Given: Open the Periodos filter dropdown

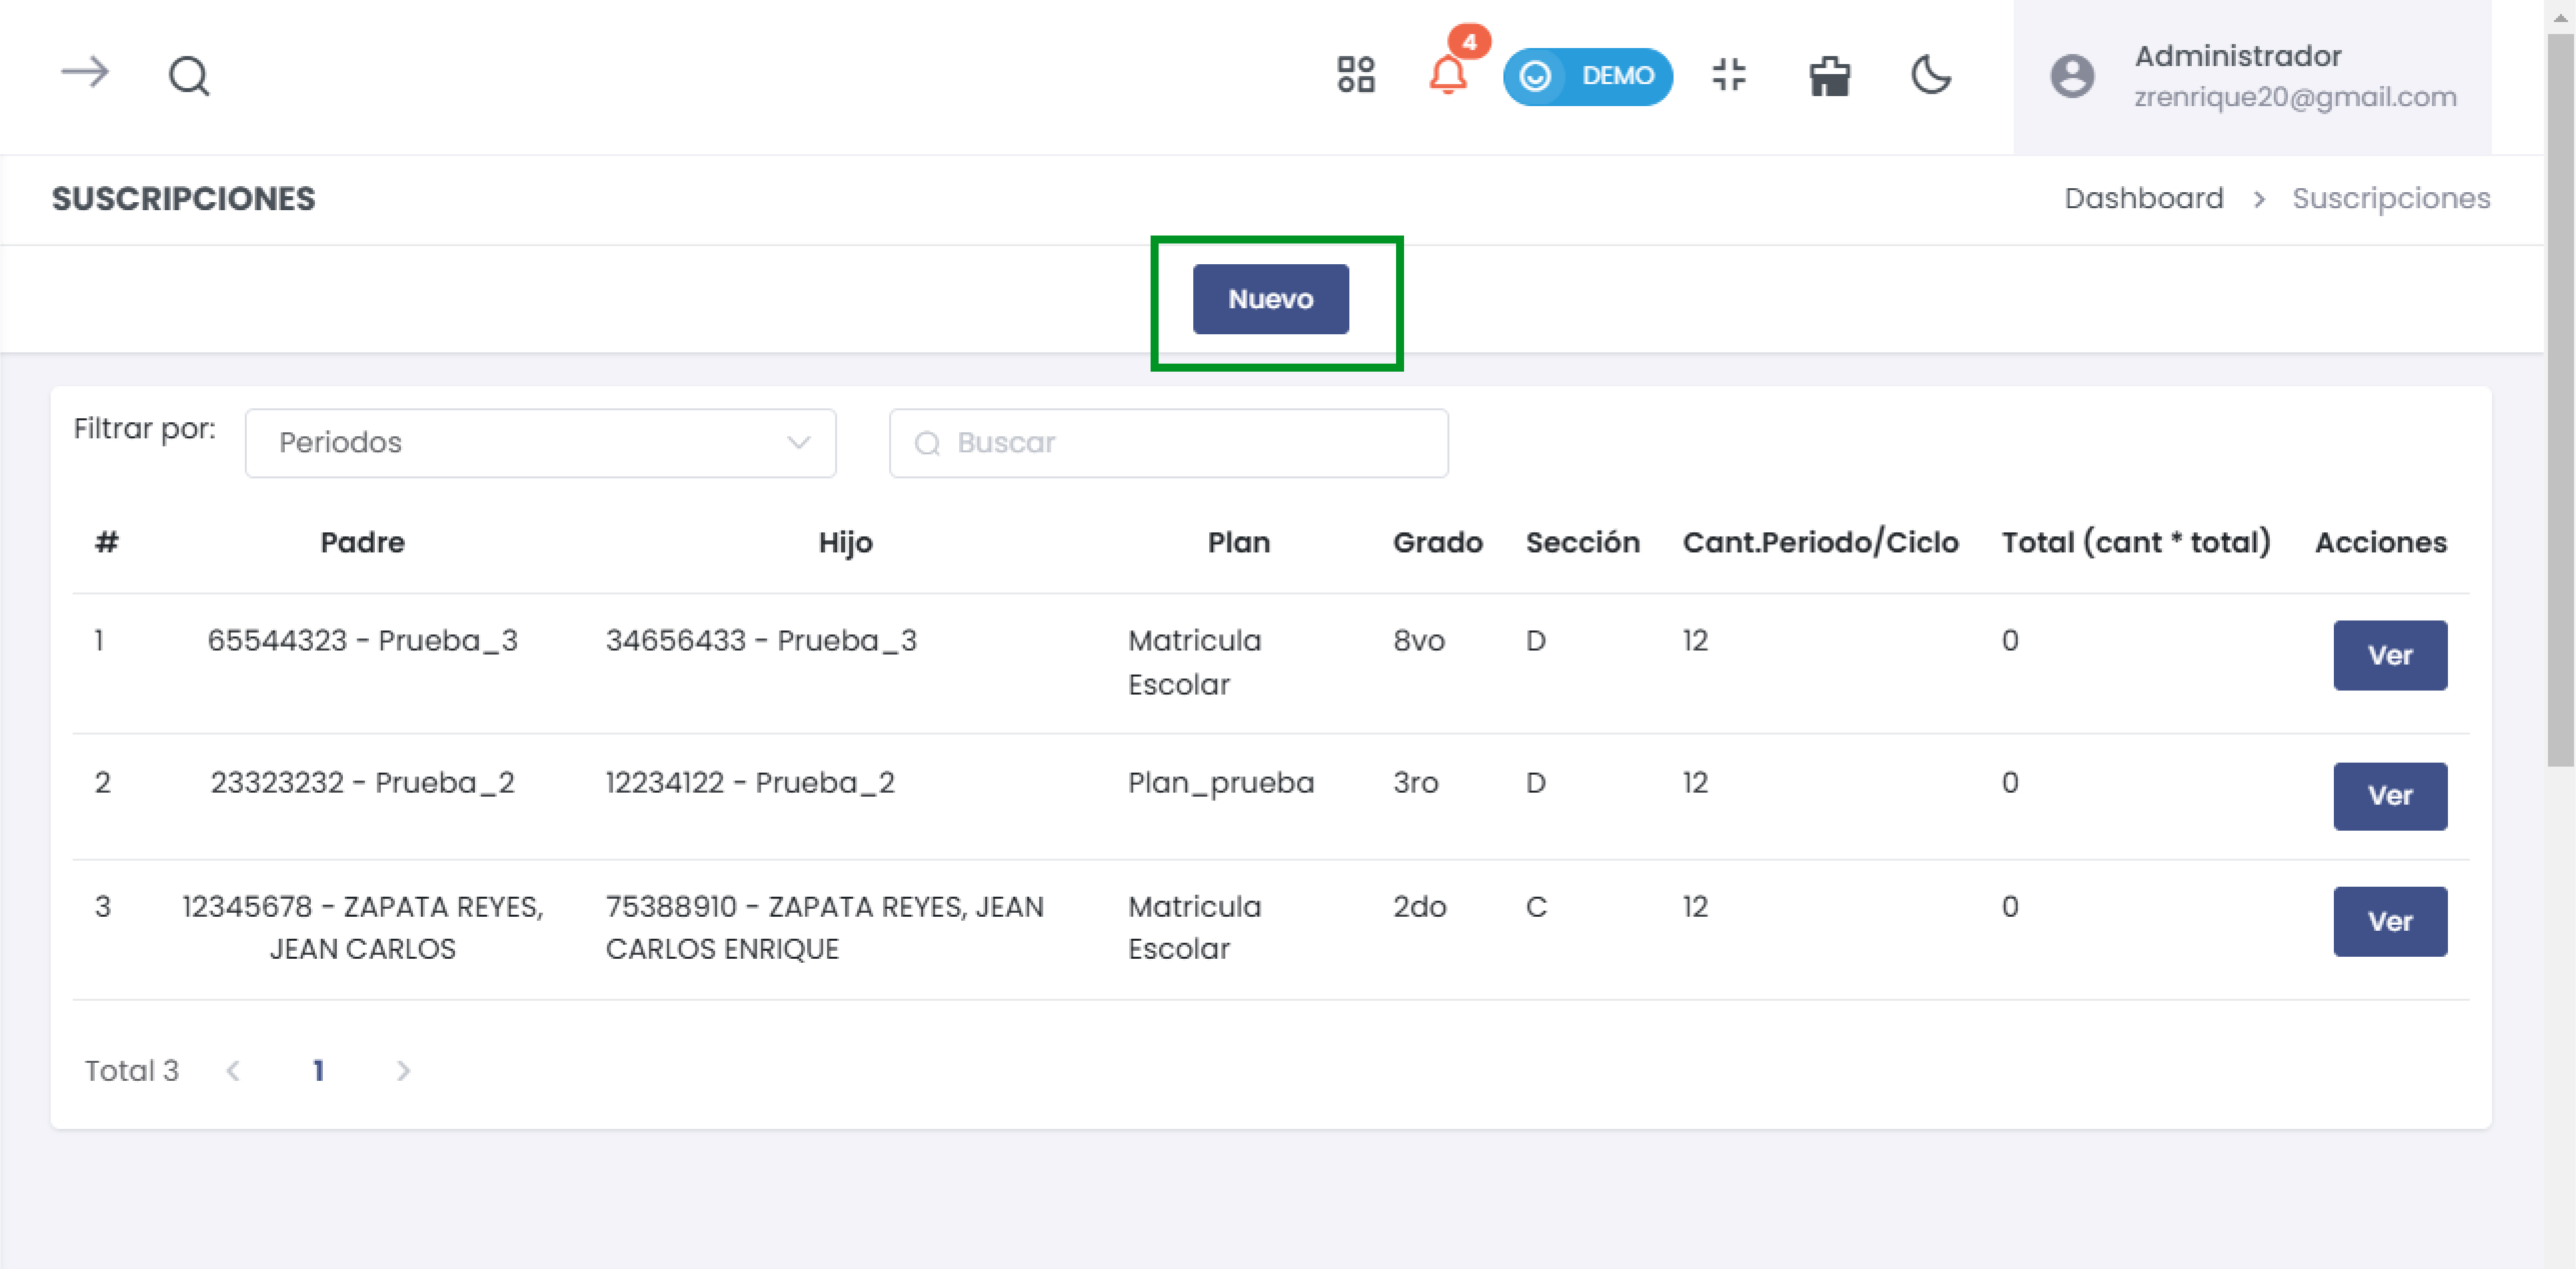Looking at the screenshot, I should coord(540,442).
